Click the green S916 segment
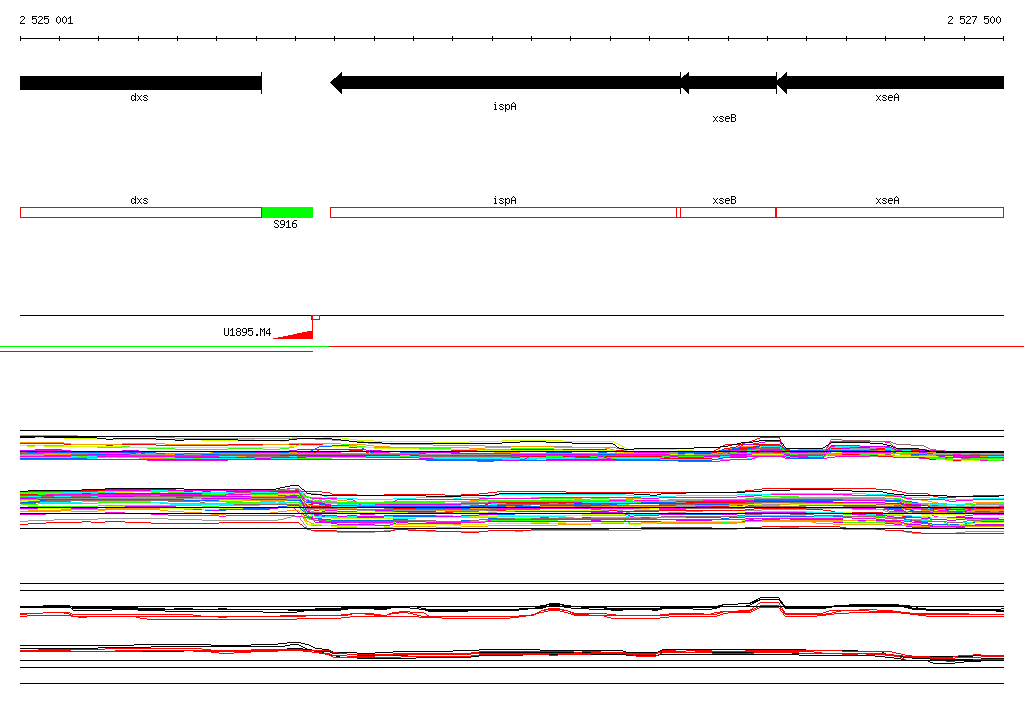1024x714 pixels. pos(287,212)
